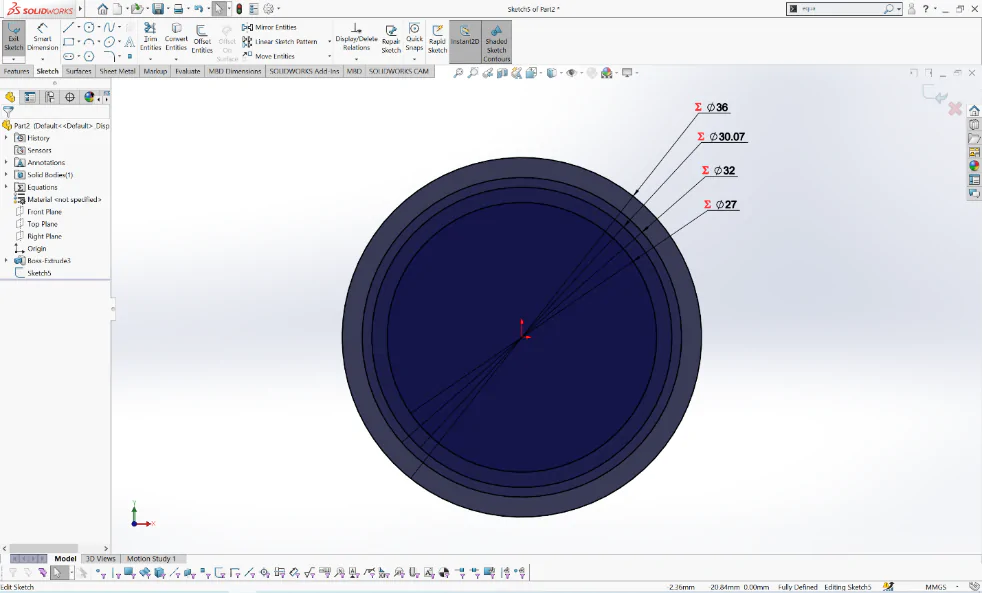This screenshot has height=593, width=982.
Task: Click the feature tree filter funnel icon
Action: click(8, 112)
